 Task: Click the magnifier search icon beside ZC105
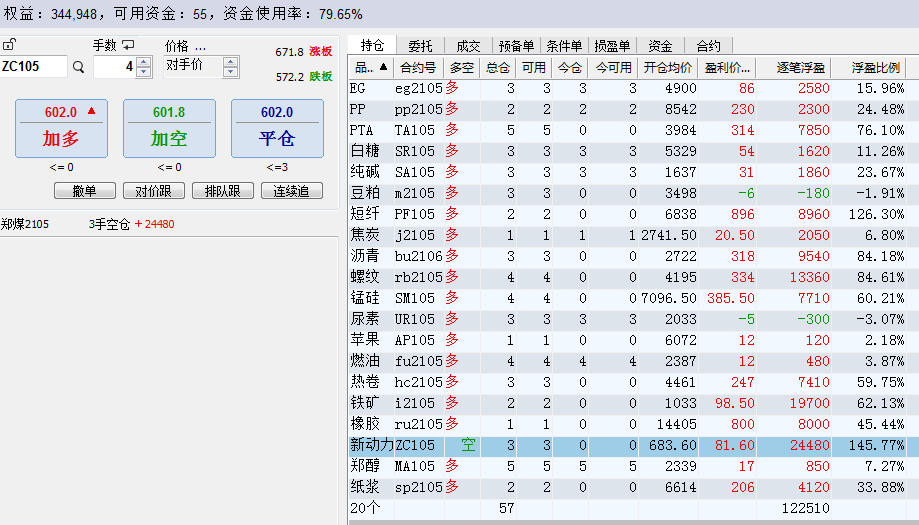(x=78, y=67)
